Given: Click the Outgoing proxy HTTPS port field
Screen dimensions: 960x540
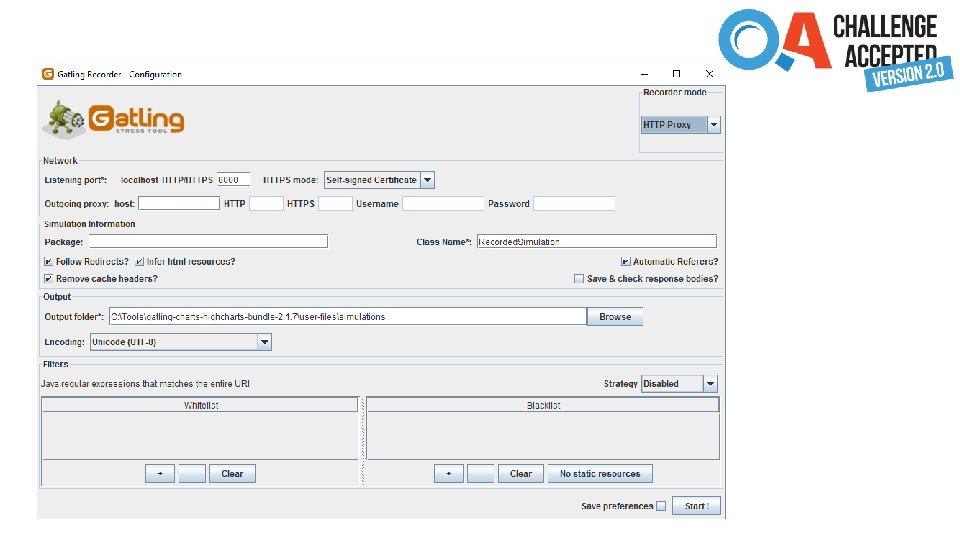Looking at the screenshot, I should pyautogui.click(x=336, y=203).
